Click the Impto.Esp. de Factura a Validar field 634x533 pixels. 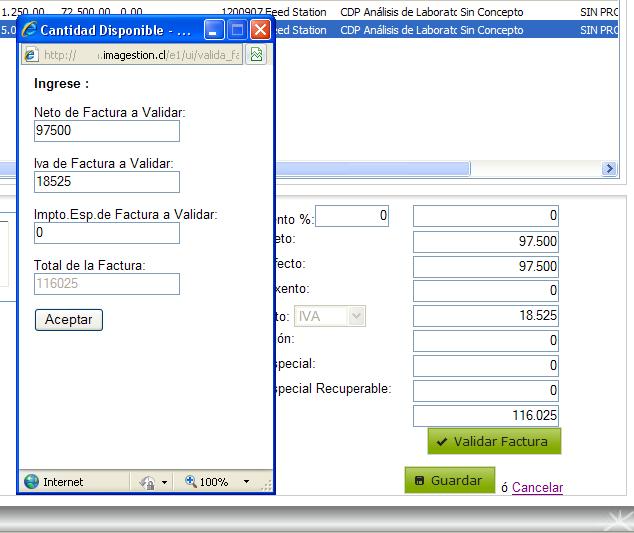pos(107,233)
